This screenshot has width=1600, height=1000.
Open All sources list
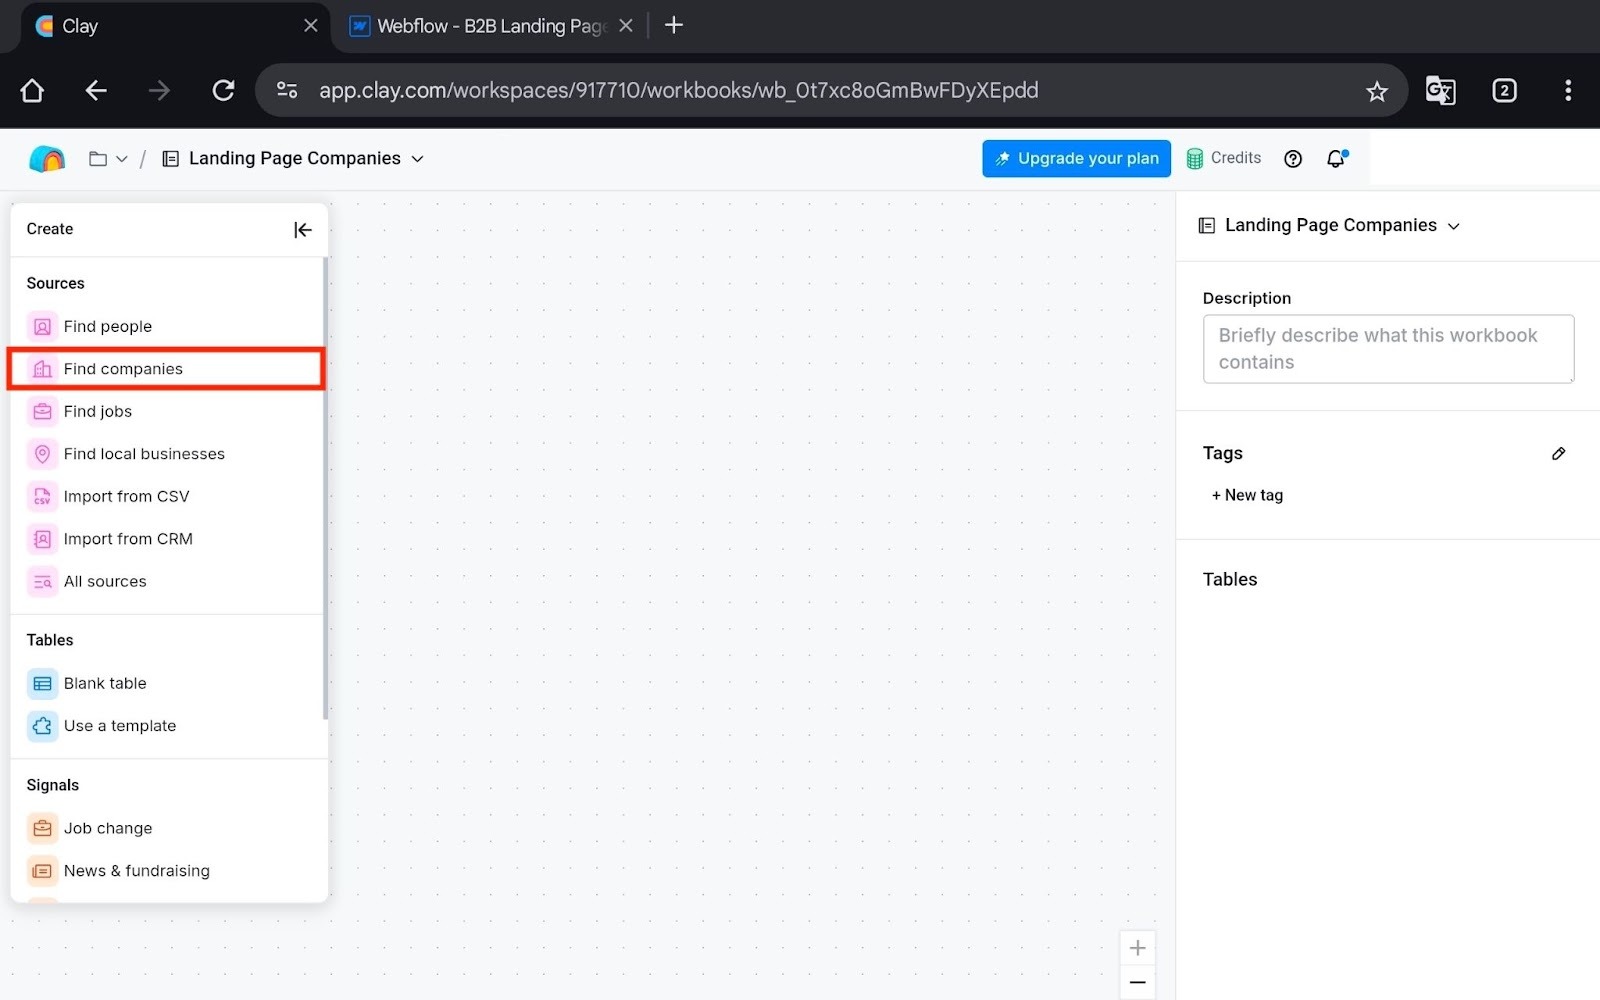[x=167, y=581]
